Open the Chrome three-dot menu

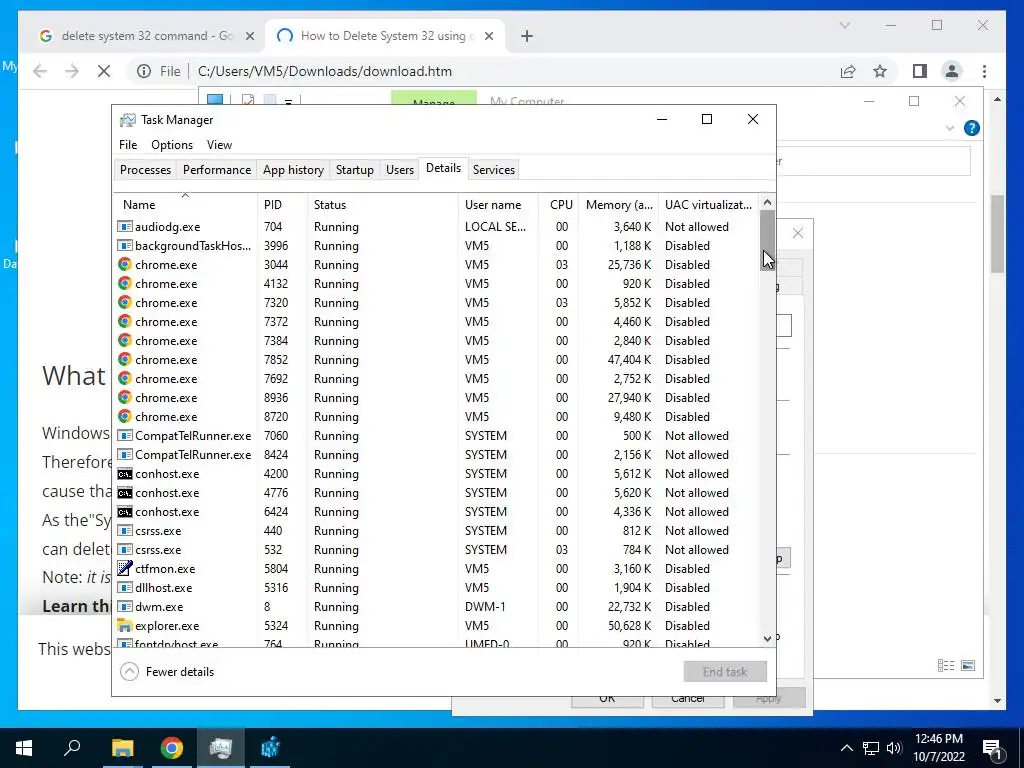click(x=984, y=71)
